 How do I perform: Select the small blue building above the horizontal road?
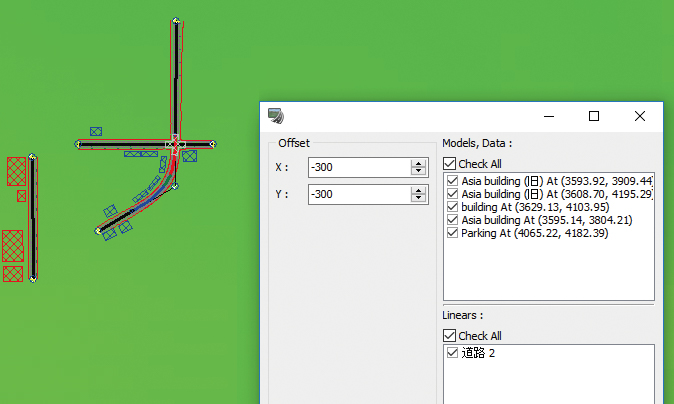click(x=96, y=132)
